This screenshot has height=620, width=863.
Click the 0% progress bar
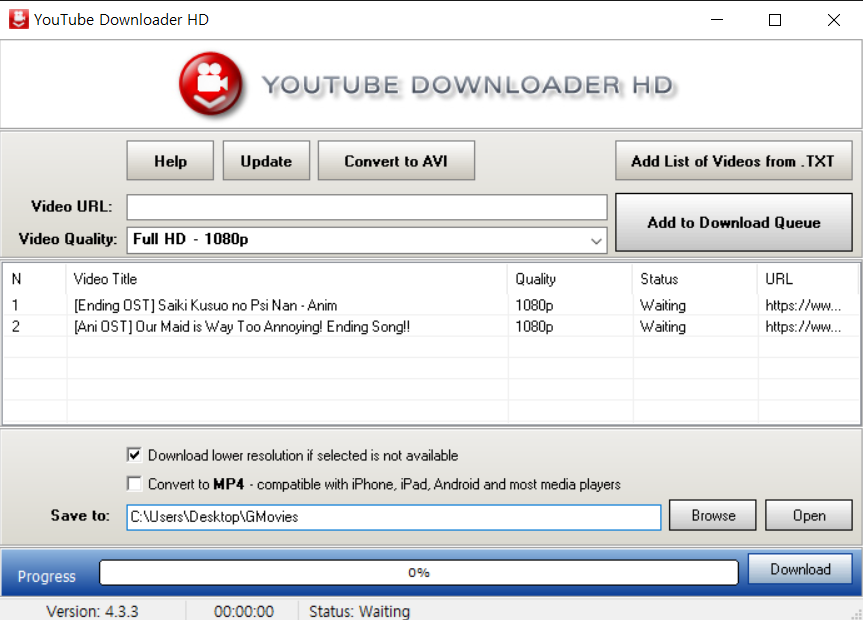click(419, 573)
